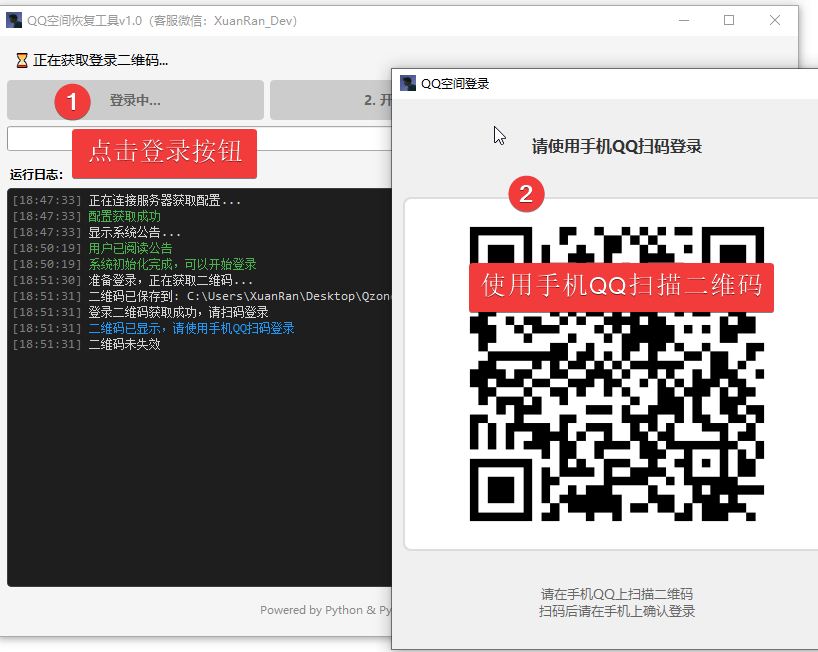Click the red number 2 badge
The height and width of the screenshot is (652, 818).
point(526,193)
